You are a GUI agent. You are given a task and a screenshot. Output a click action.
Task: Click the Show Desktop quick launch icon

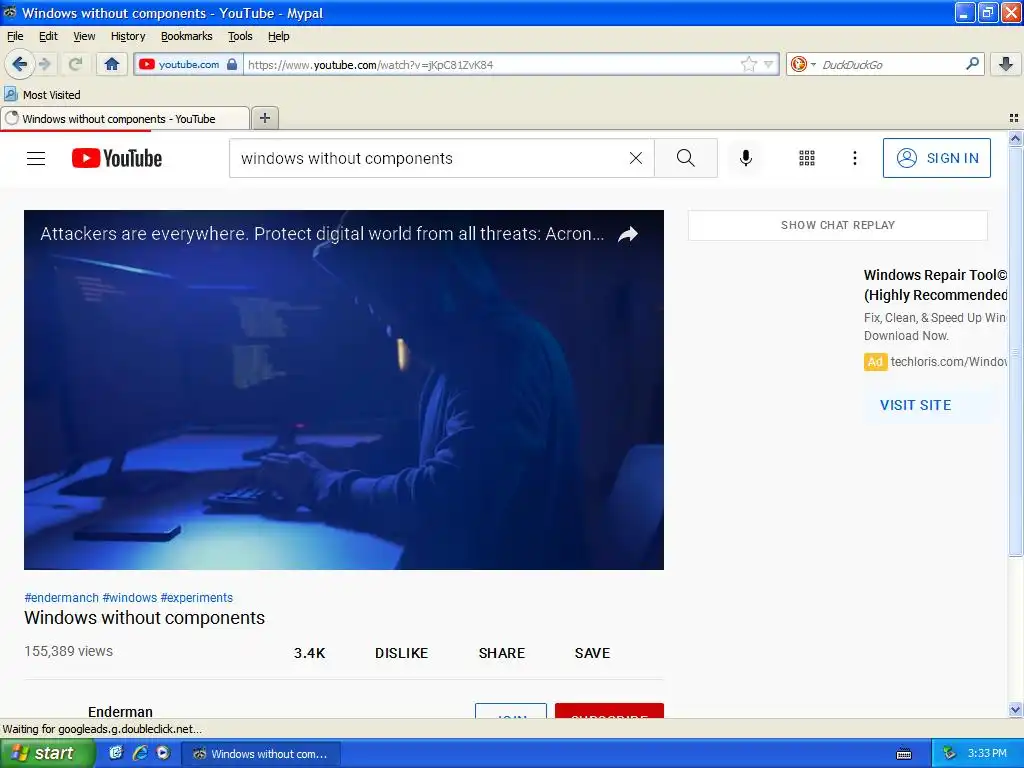coord(116,753)
